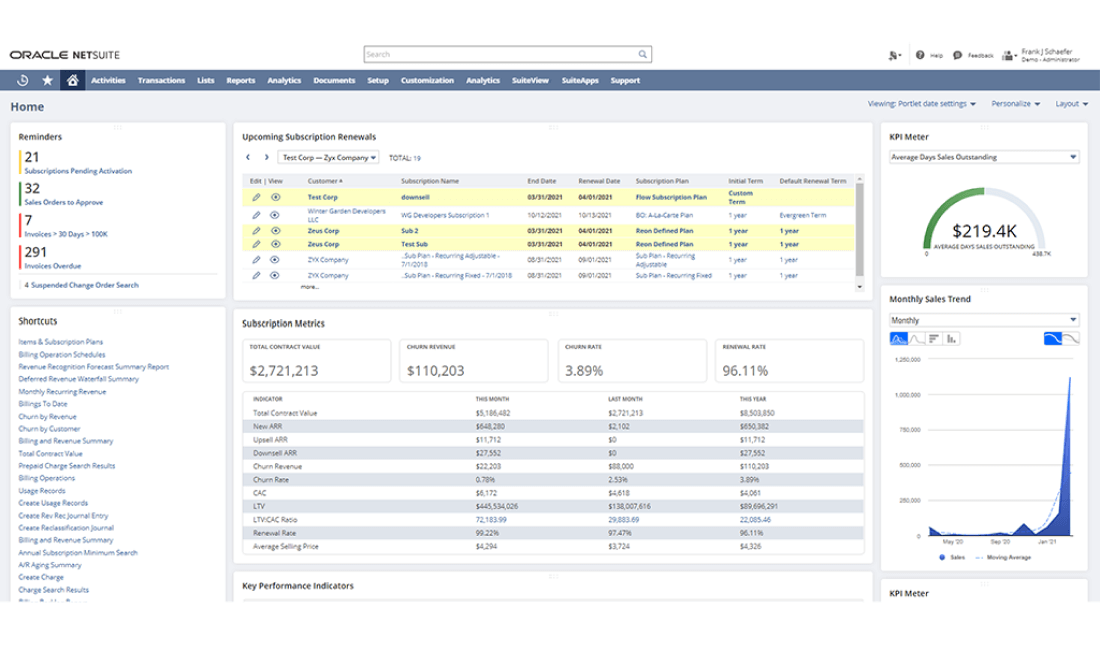The image size is (1100, 645).
Task: Switch to column chart type icon
Action: 952,339
